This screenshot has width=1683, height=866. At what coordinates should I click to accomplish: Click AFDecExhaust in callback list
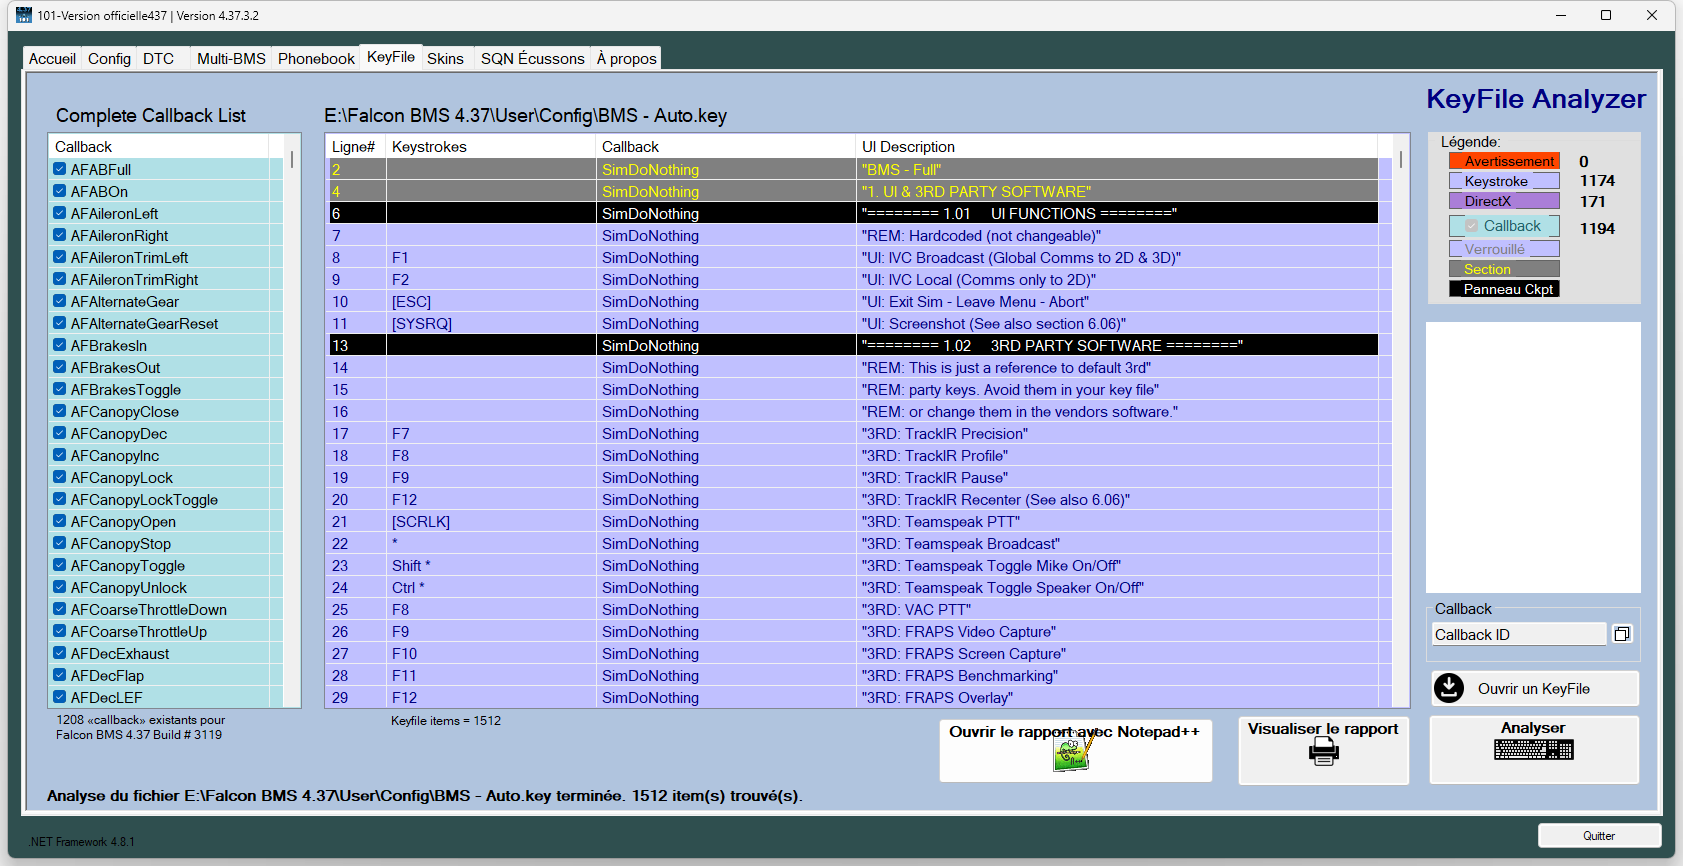point(120,653)
